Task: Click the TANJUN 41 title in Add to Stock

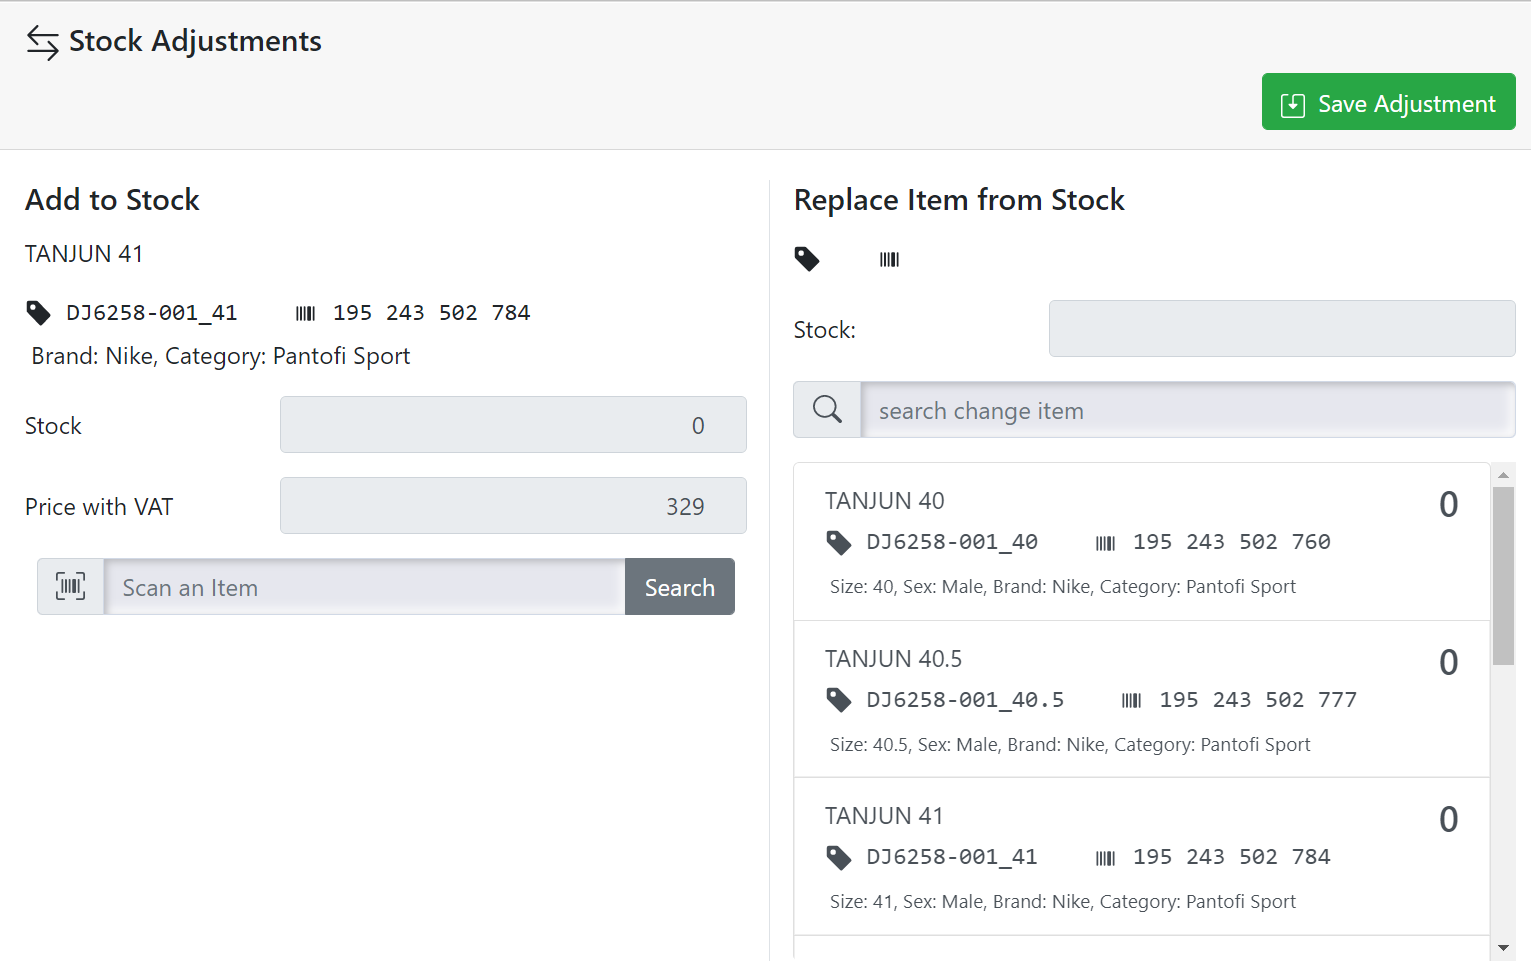Action: click(84, 254)
